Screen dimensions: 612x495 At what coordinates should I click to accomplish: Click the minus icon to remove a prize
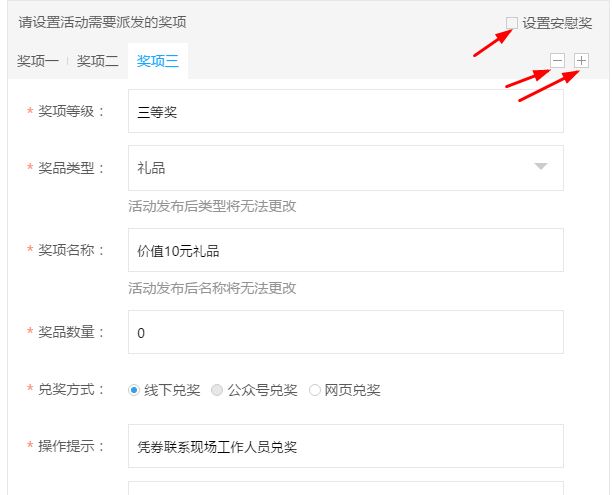(x=557, y=61)
